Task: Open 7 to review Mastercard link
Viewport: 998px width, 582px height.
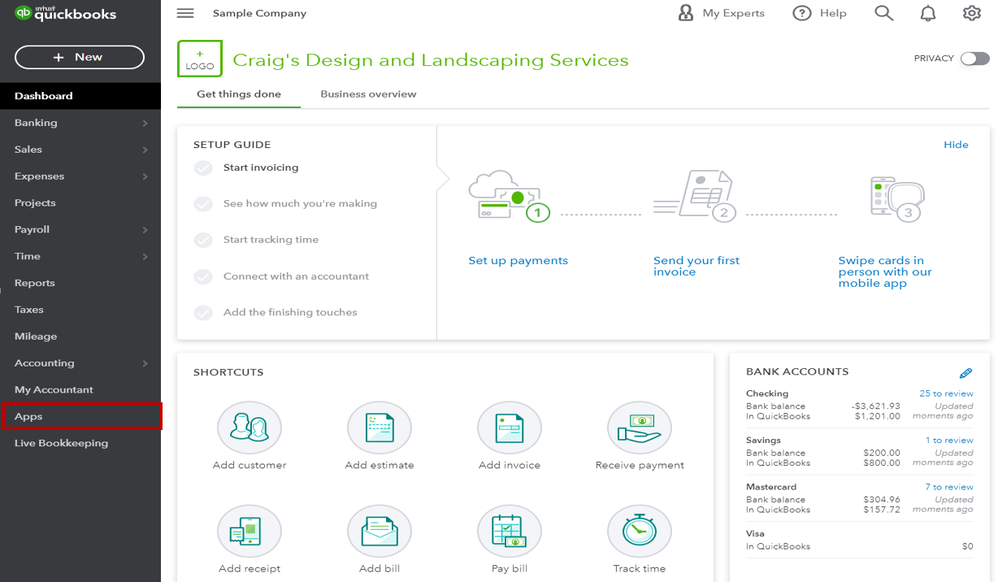Action: point(949,487)
